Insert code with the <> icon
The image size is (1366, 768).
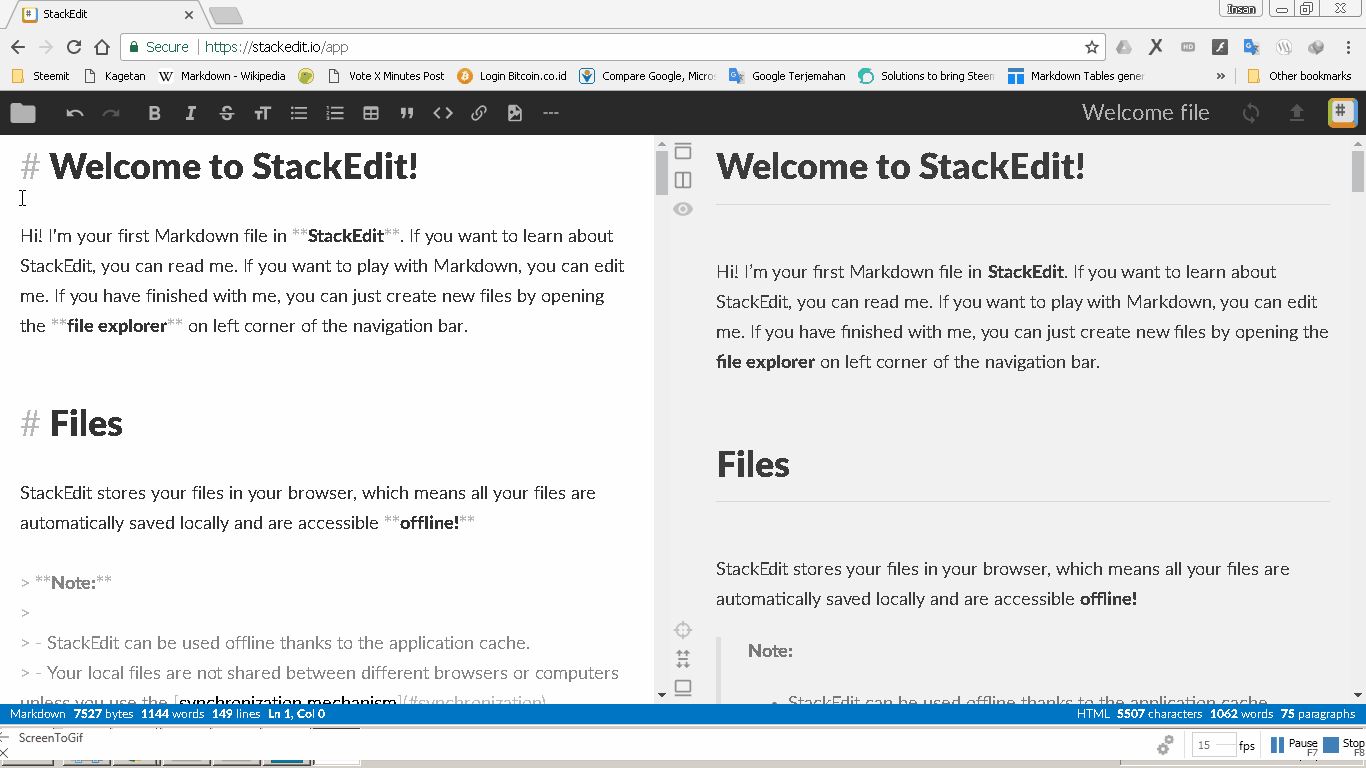[x=443, y=113]
